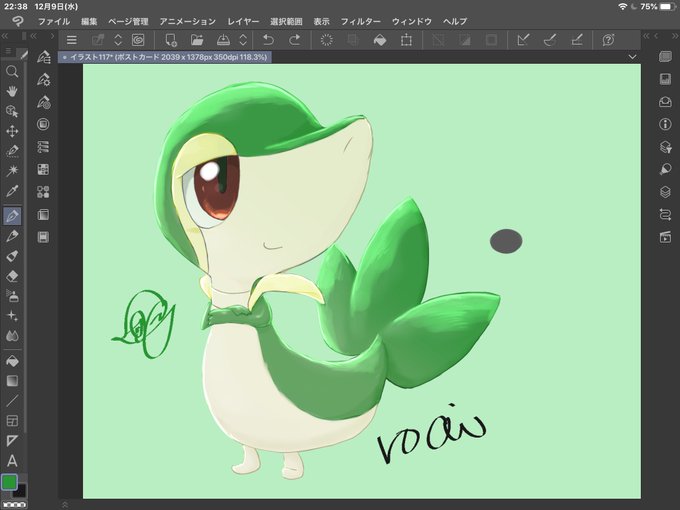
Task: Select the Airbrush tool
Action: (x=12, y=296)
